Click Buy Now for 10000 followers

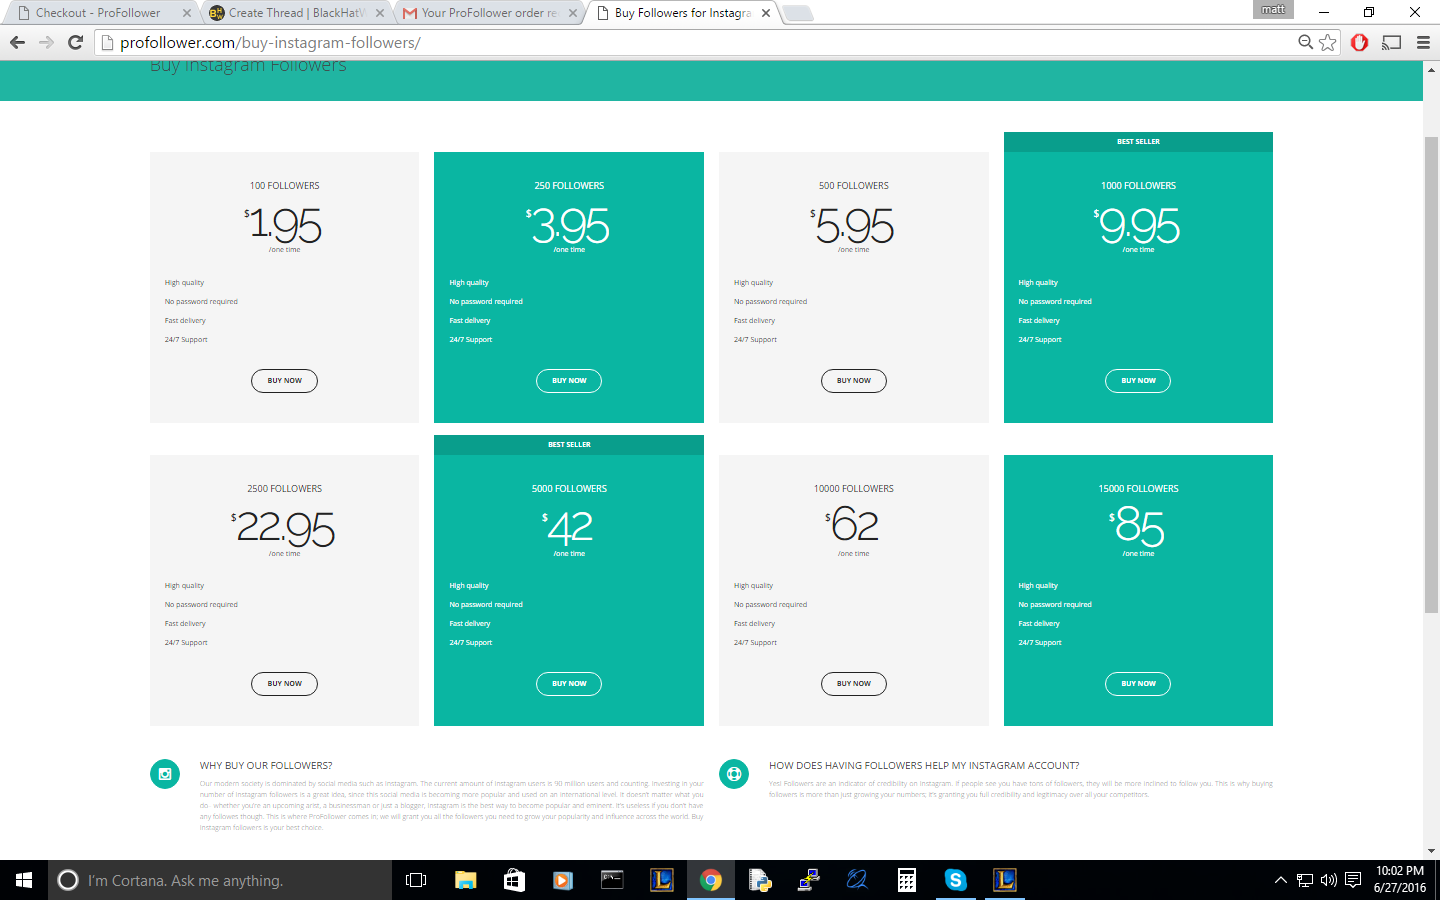[x=854, y=684]
